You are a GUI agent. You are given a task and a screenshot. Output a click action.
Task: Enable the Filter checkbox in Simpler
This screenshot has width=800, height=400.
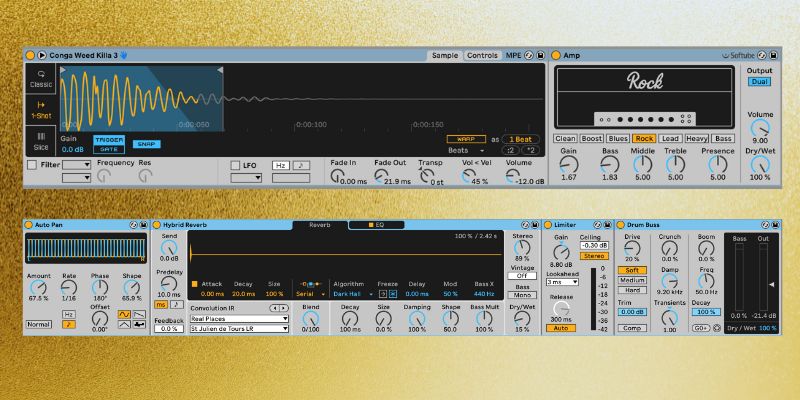32,165
